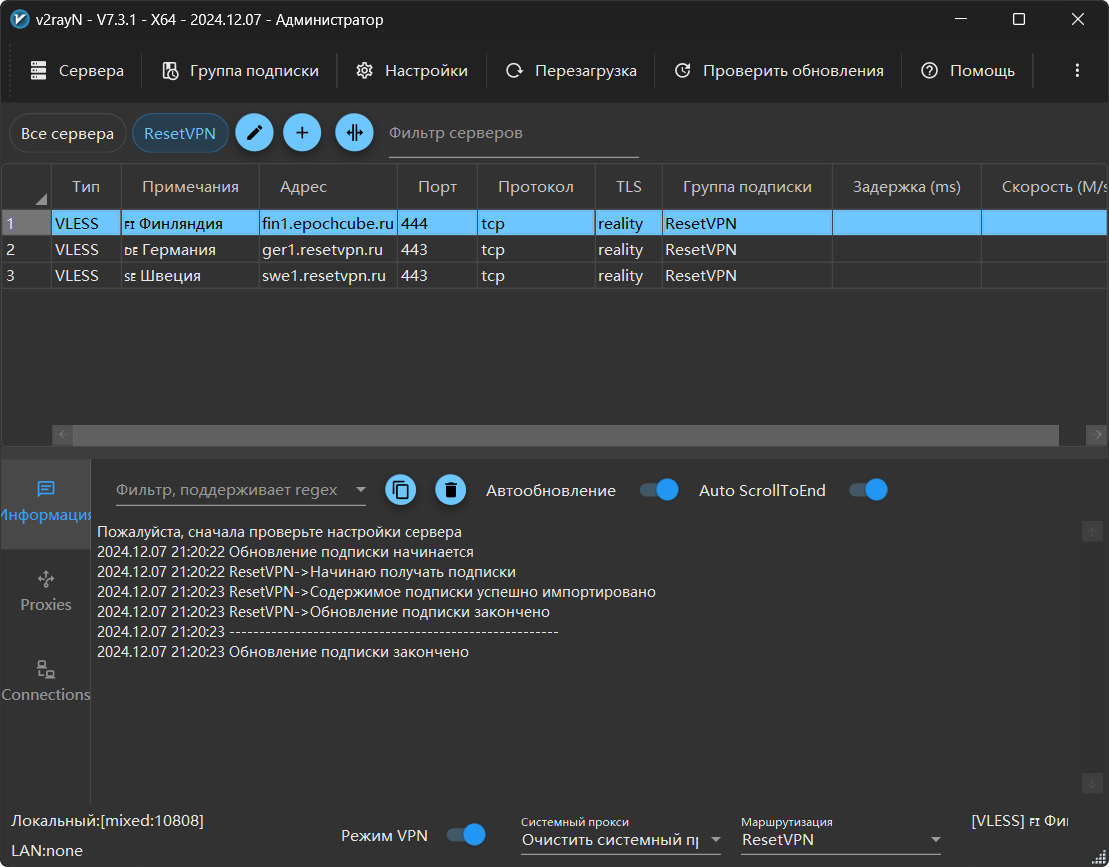The height and width of the screenshot is (867, 1109).
Task: Click the horizontal scrollbar of server table
Action: click(565, 435)
